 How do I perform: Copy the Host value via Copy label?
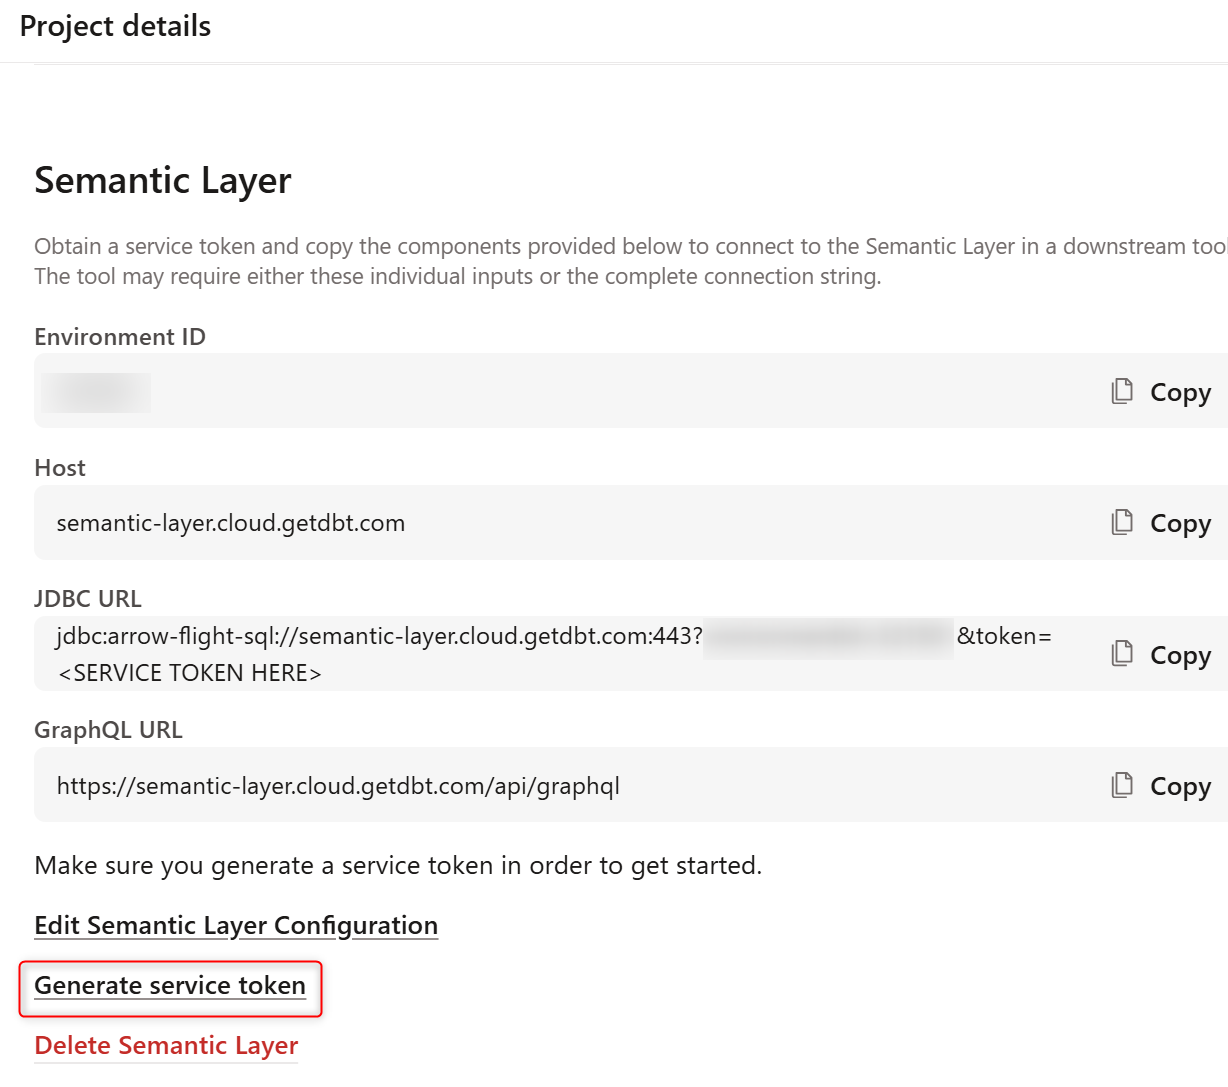(1181, 523)
